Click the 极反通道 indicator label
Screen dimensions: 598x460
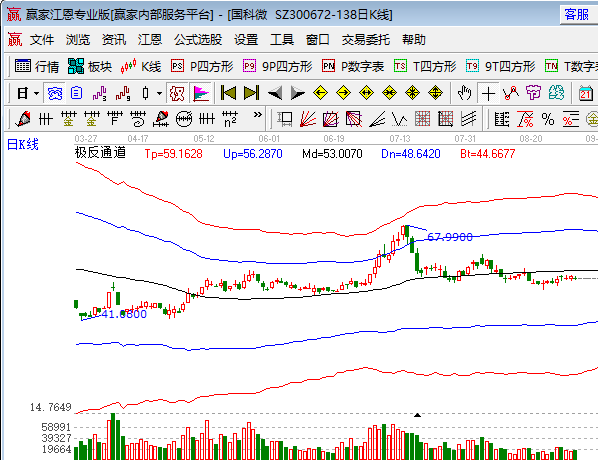100,153
